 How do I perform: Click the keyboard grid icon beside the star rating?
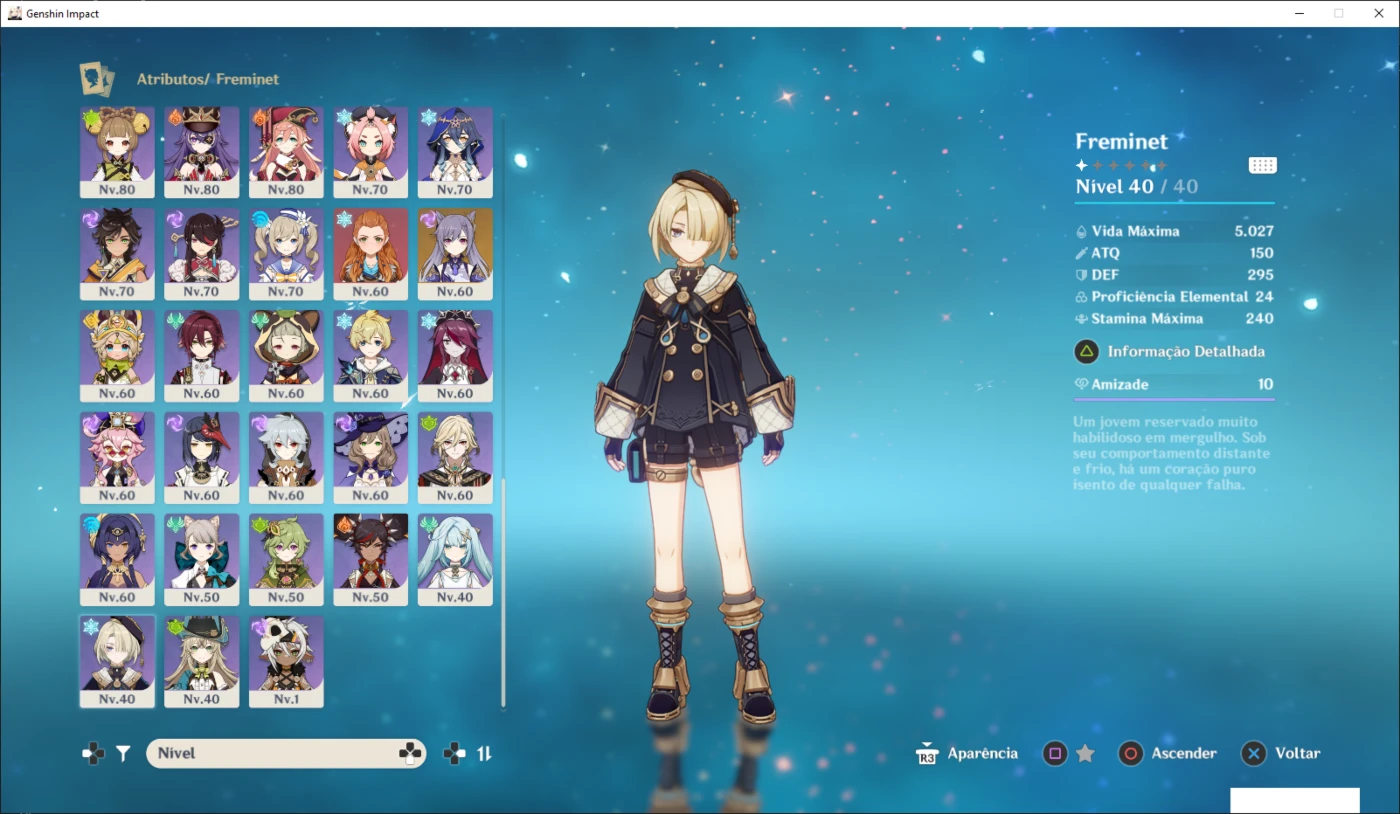[1263, 165]
